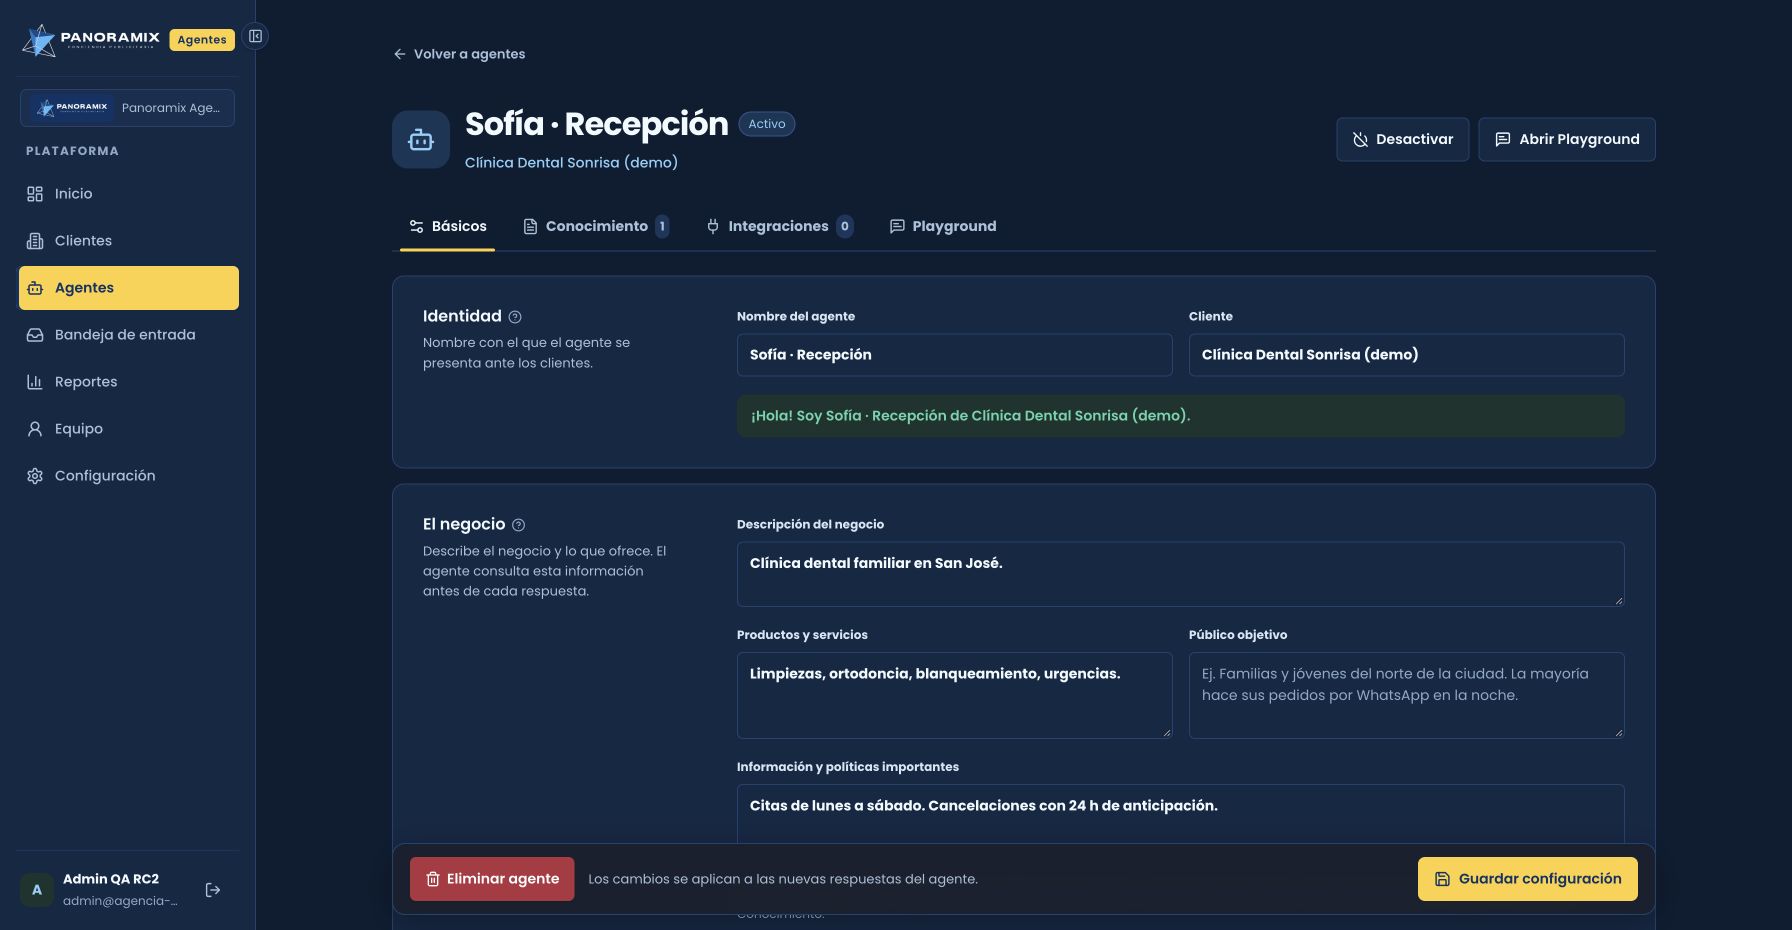Click the Clínica Dental Sonrisa (demo) subtitle link
The height and width of the screenshot is (930, 1792).
571,162
